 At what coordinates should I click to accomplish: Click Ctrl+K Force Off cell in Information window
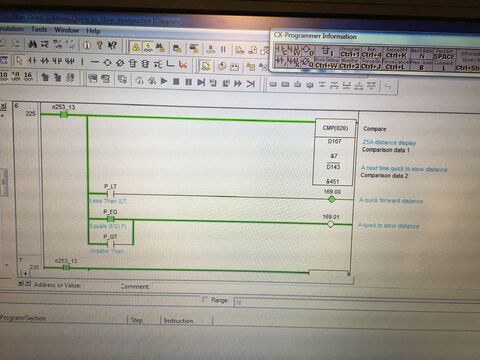(x=396, y=54)
